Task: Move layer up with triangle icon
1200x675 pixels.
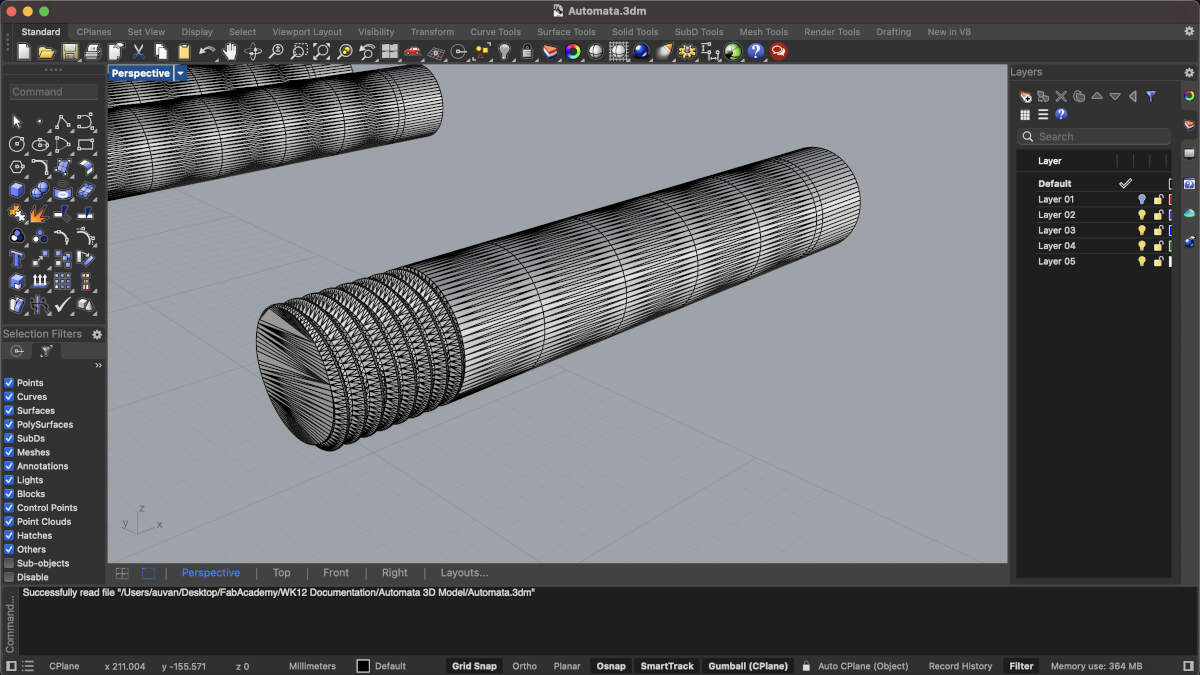Action: (1097, 96)
